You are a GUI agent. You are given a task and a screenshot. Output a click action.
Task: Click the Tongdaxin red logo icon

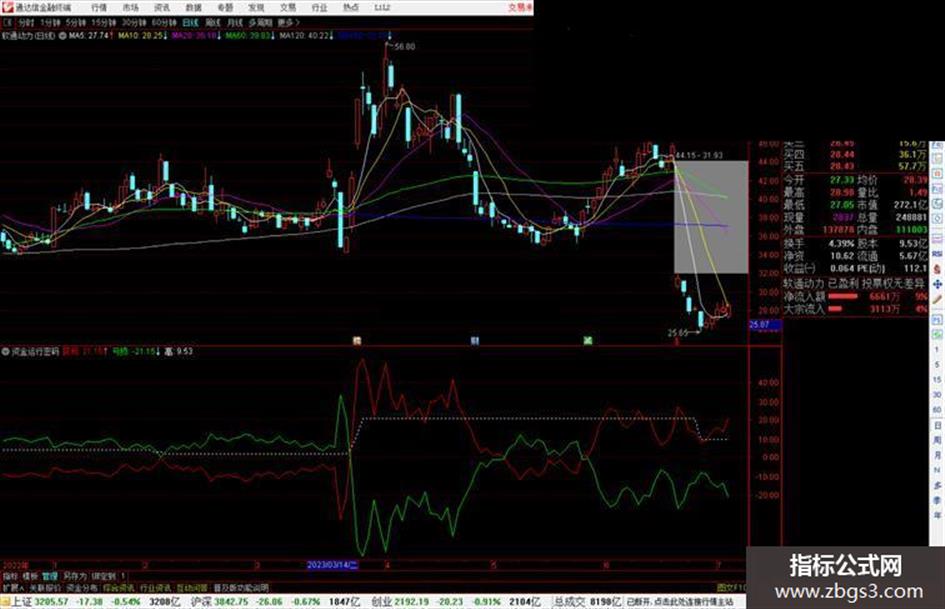[x=8, y=7]
